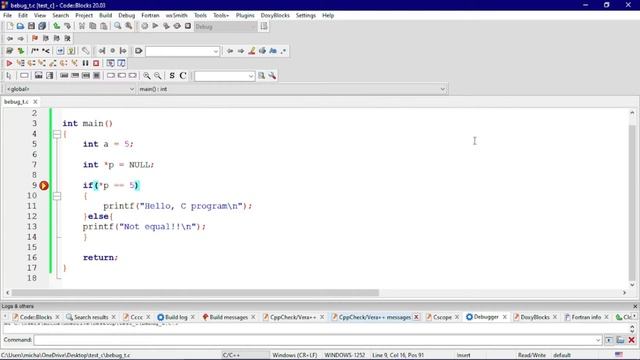Open the Debug build target dropdown

[225, 27]
